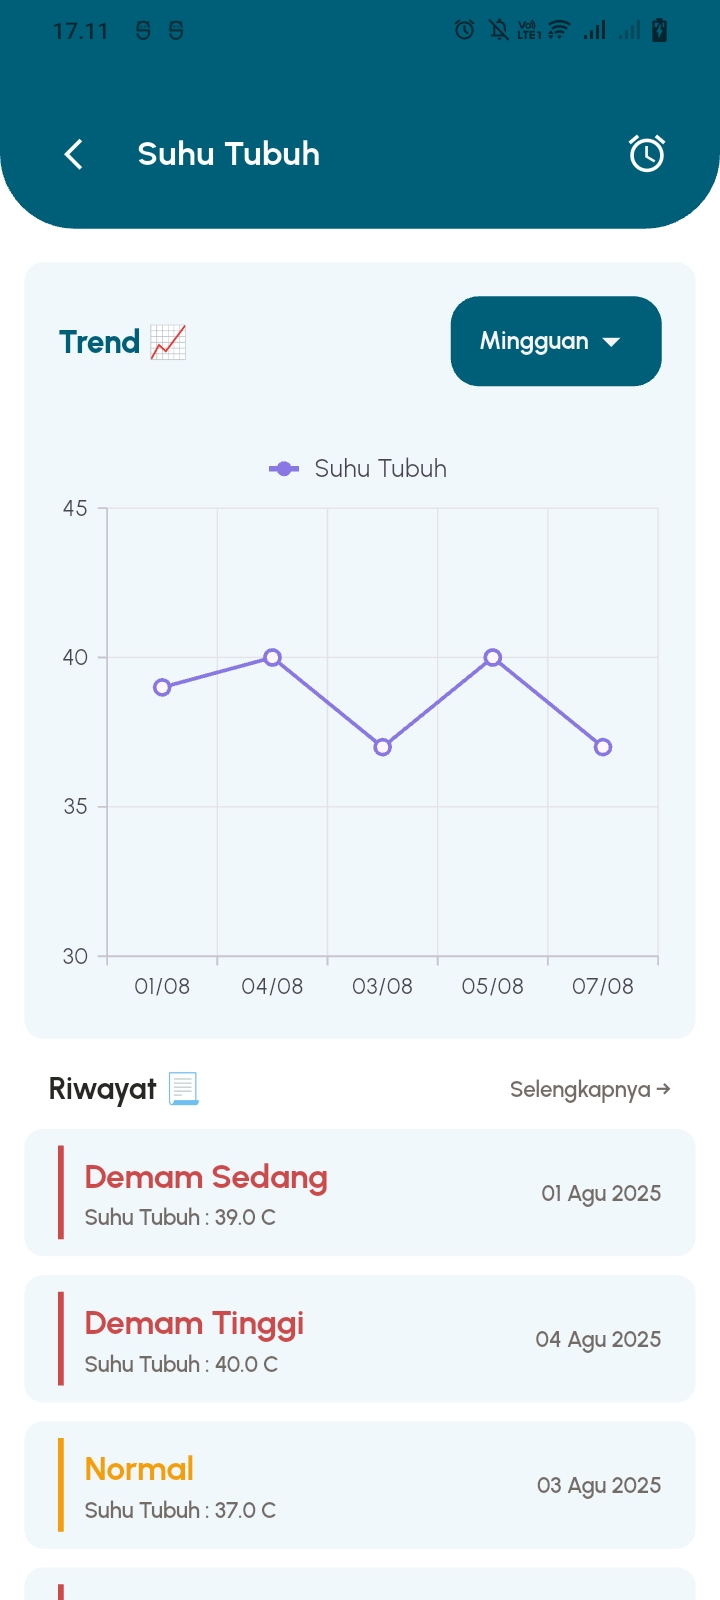Tap the Trend chart emoji icon
This screenshot has width=720, height=1600.
168,342
